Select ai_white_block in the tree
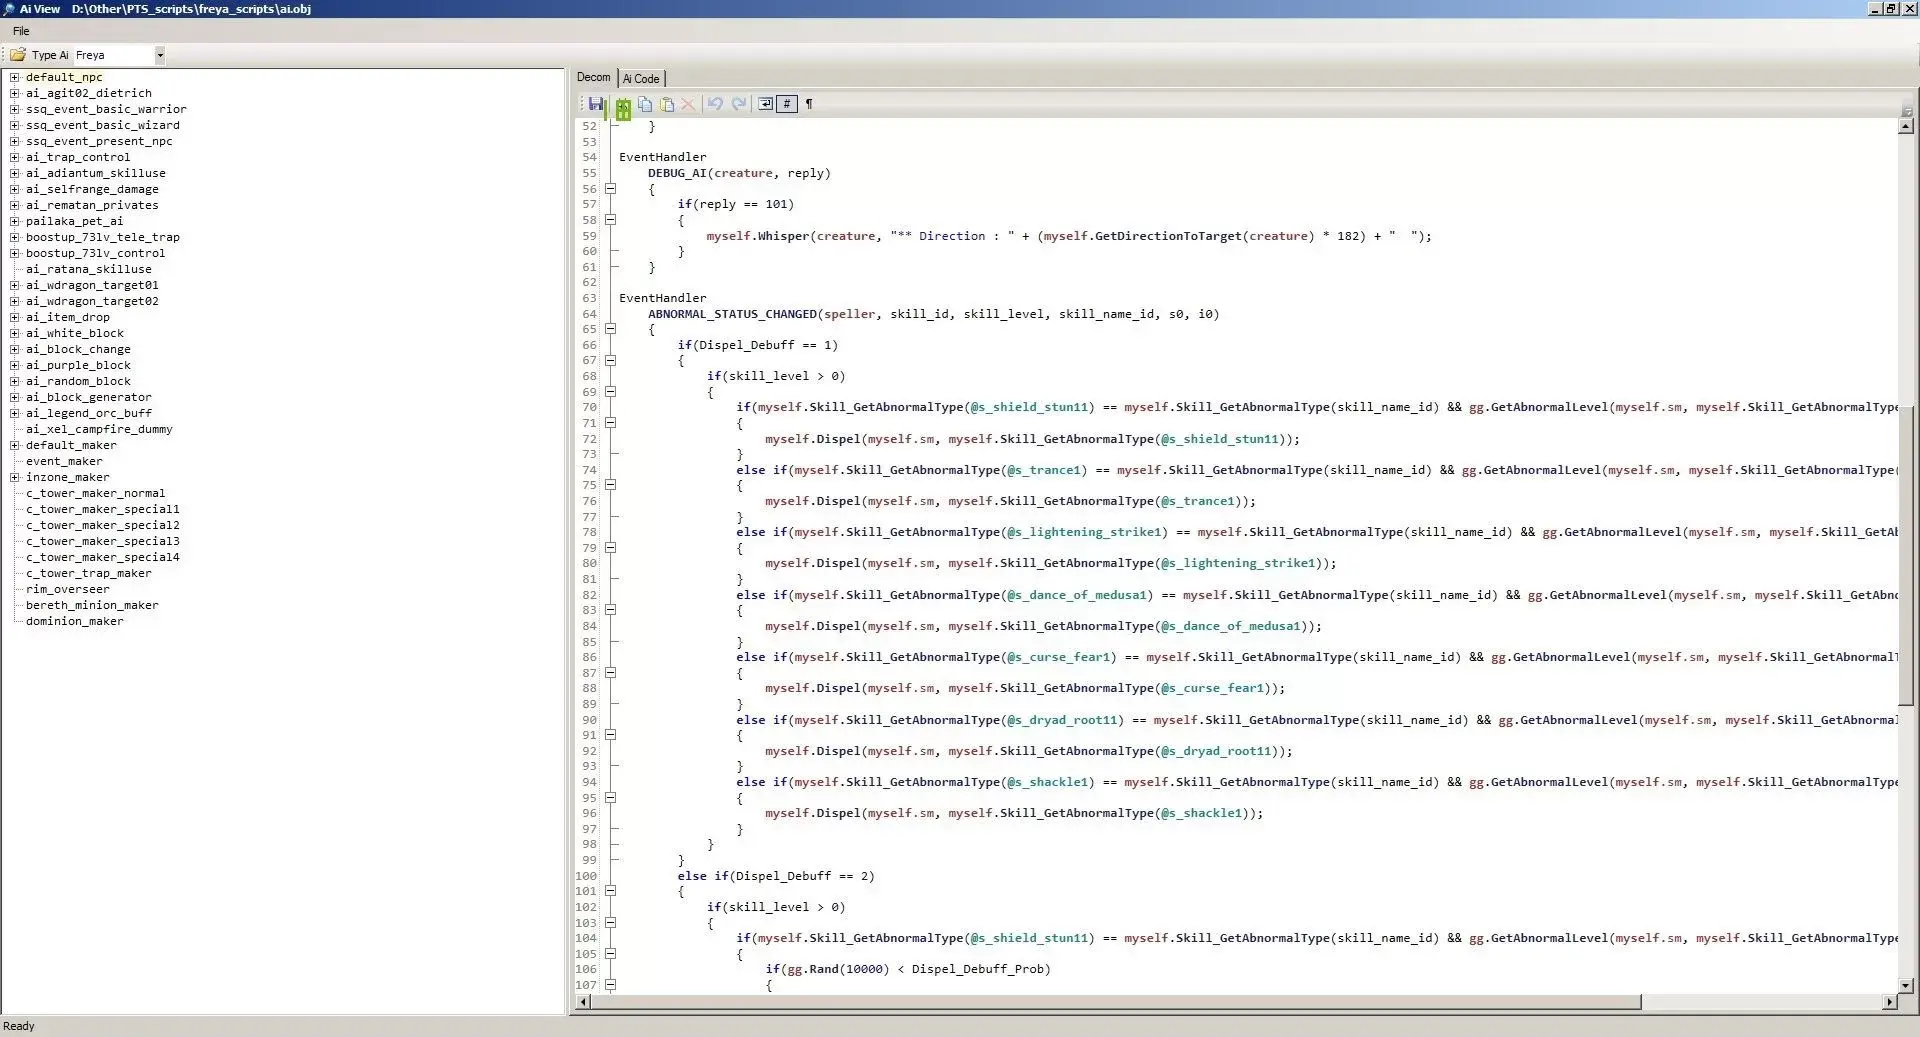The width and height of the screenshot is (1920, 1037). click(x=75, y=333)
